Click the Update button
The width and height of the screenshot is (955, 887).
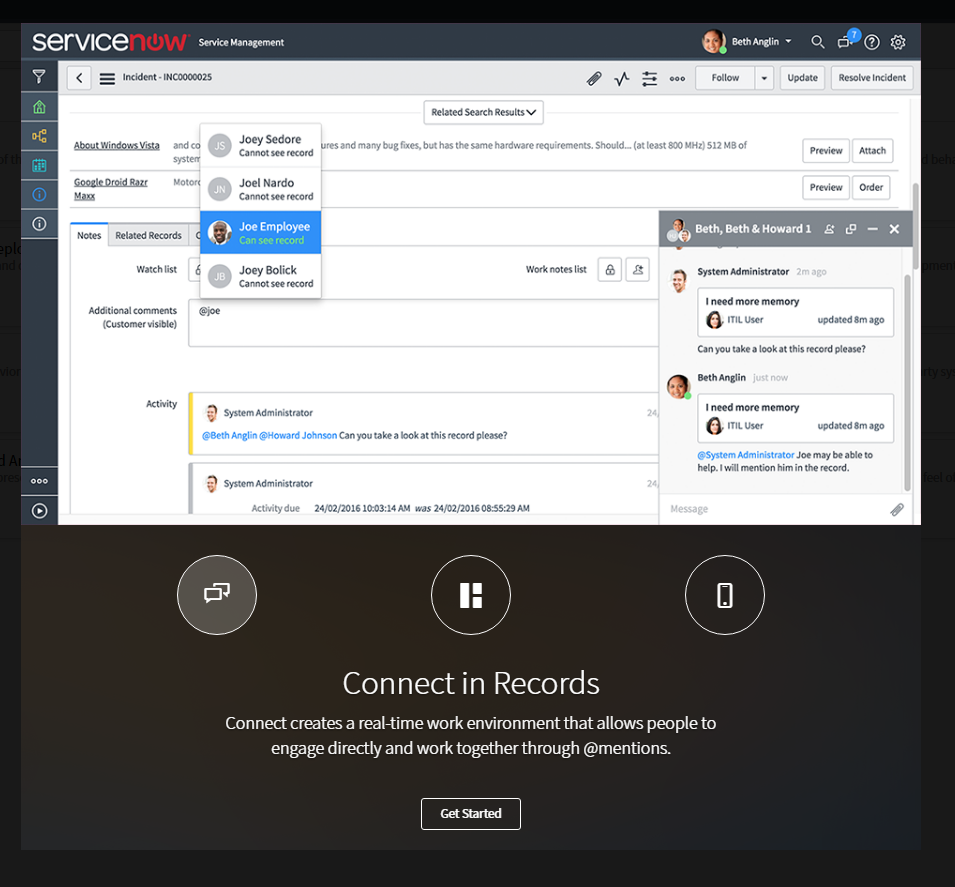802,78
